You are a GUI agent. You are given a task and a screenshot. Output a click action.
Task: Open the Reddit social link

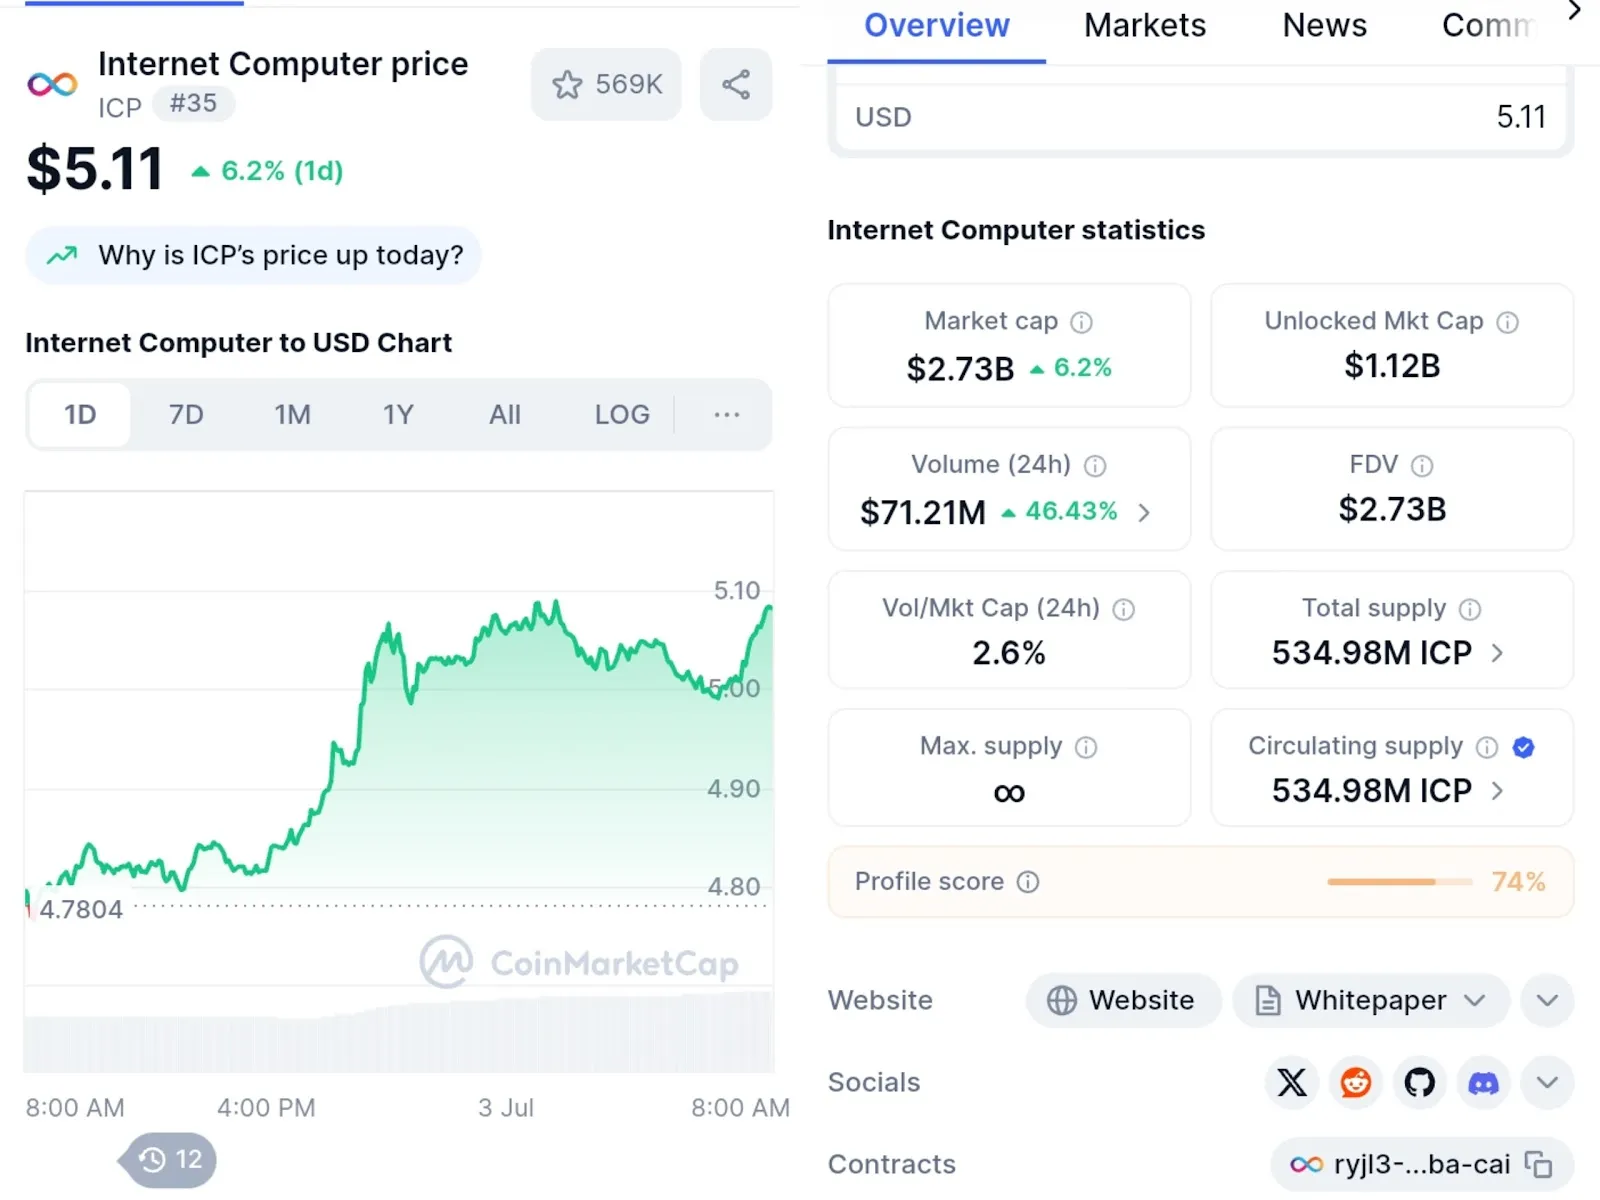[x=1356, y=1082]
